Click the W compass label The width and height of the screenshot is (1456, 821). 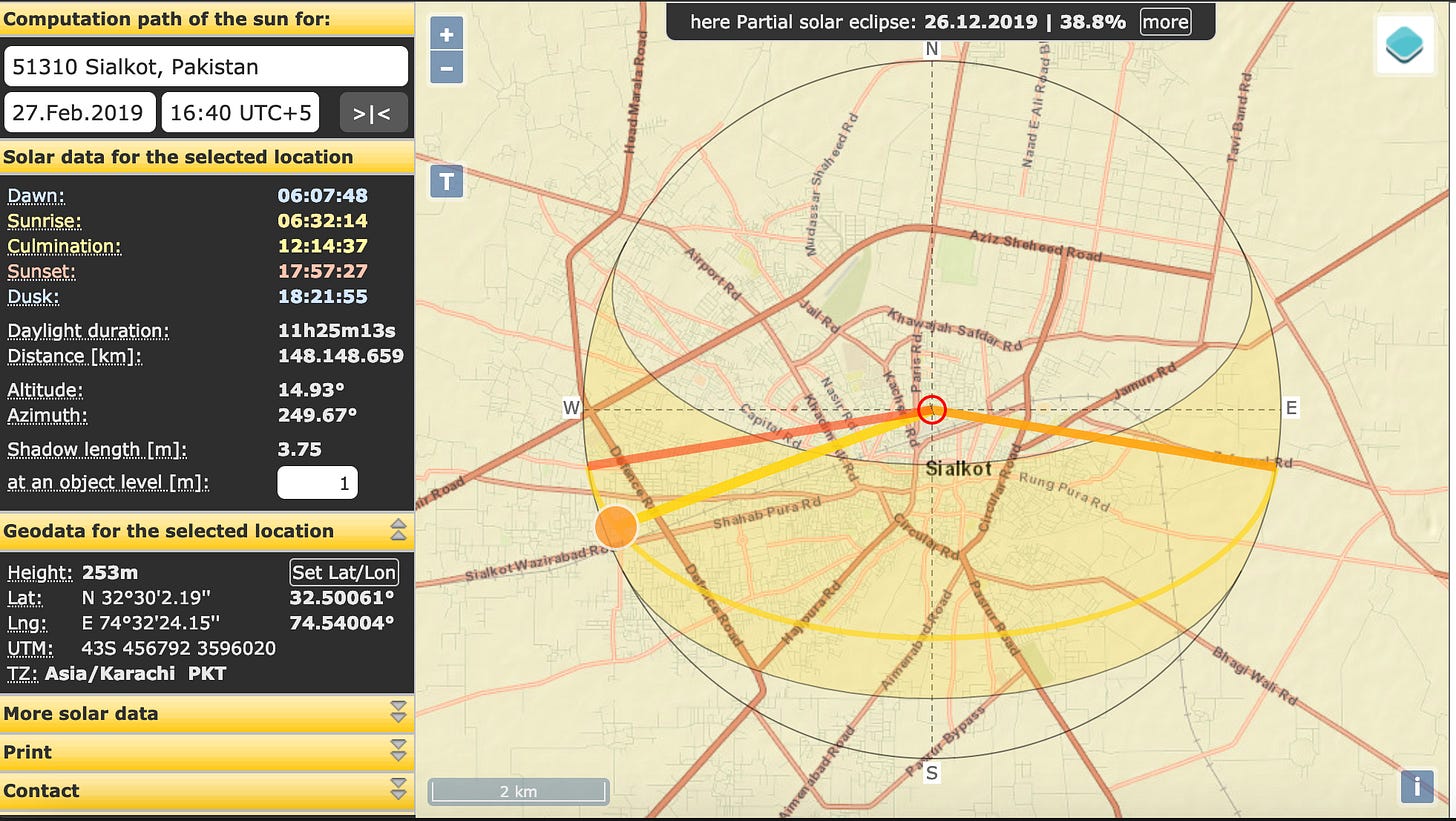572,407
